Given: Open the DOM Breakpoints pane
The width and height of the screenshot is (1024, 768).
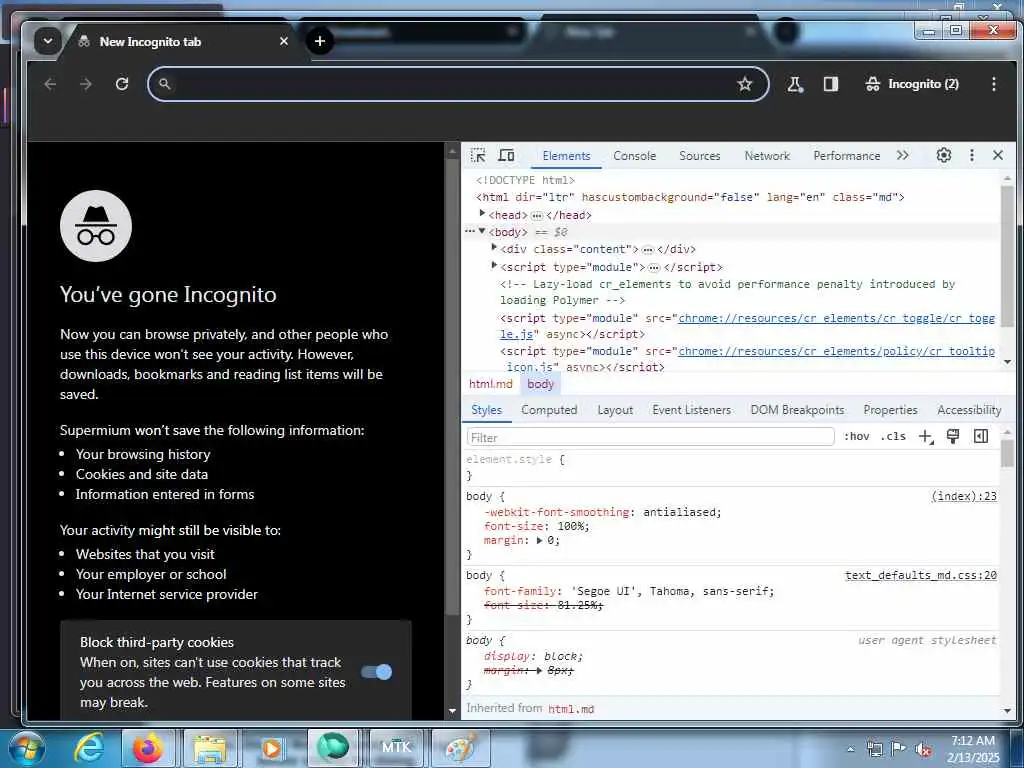Looking at the screenshot, I should [x=797, y=410].
